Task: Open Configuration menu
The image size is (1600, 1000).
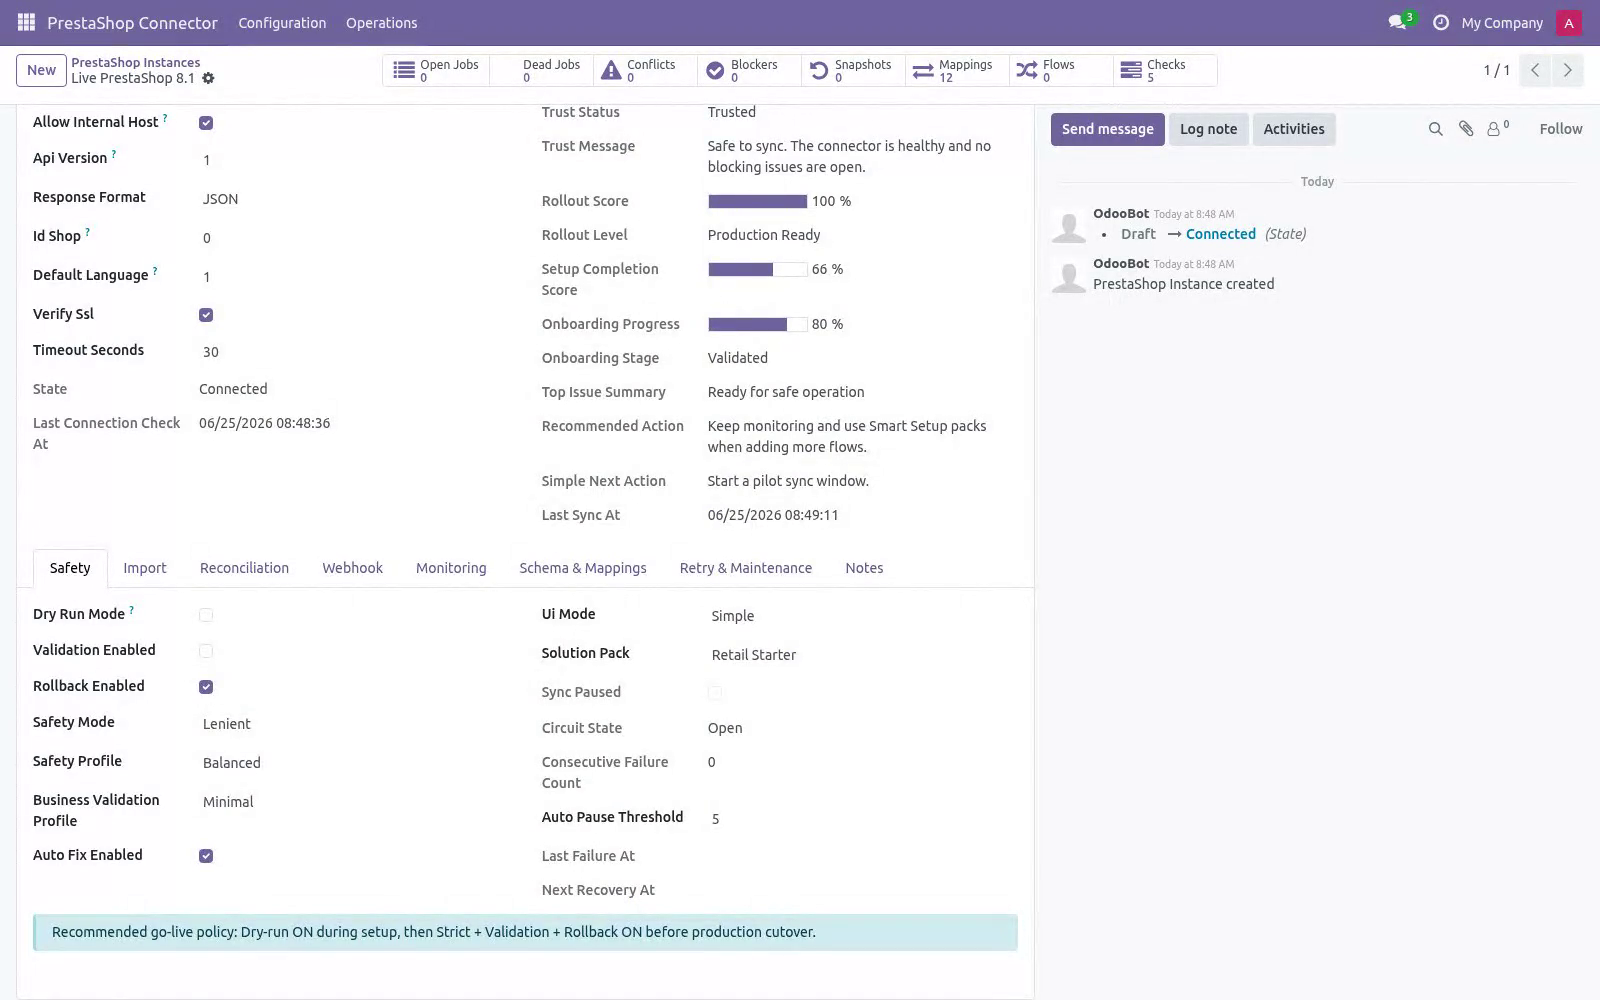Action: point(282,23)
